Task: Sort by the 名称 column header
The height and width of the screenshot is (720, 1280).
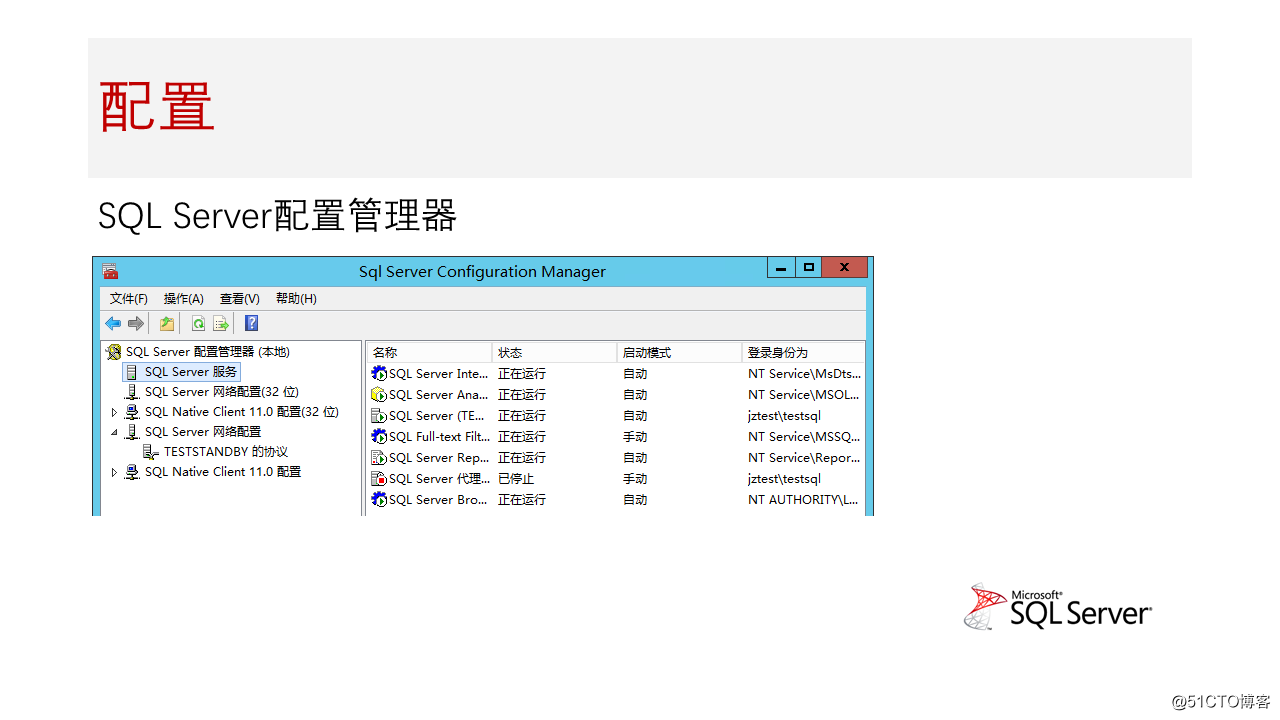Action: coord(429,352)
